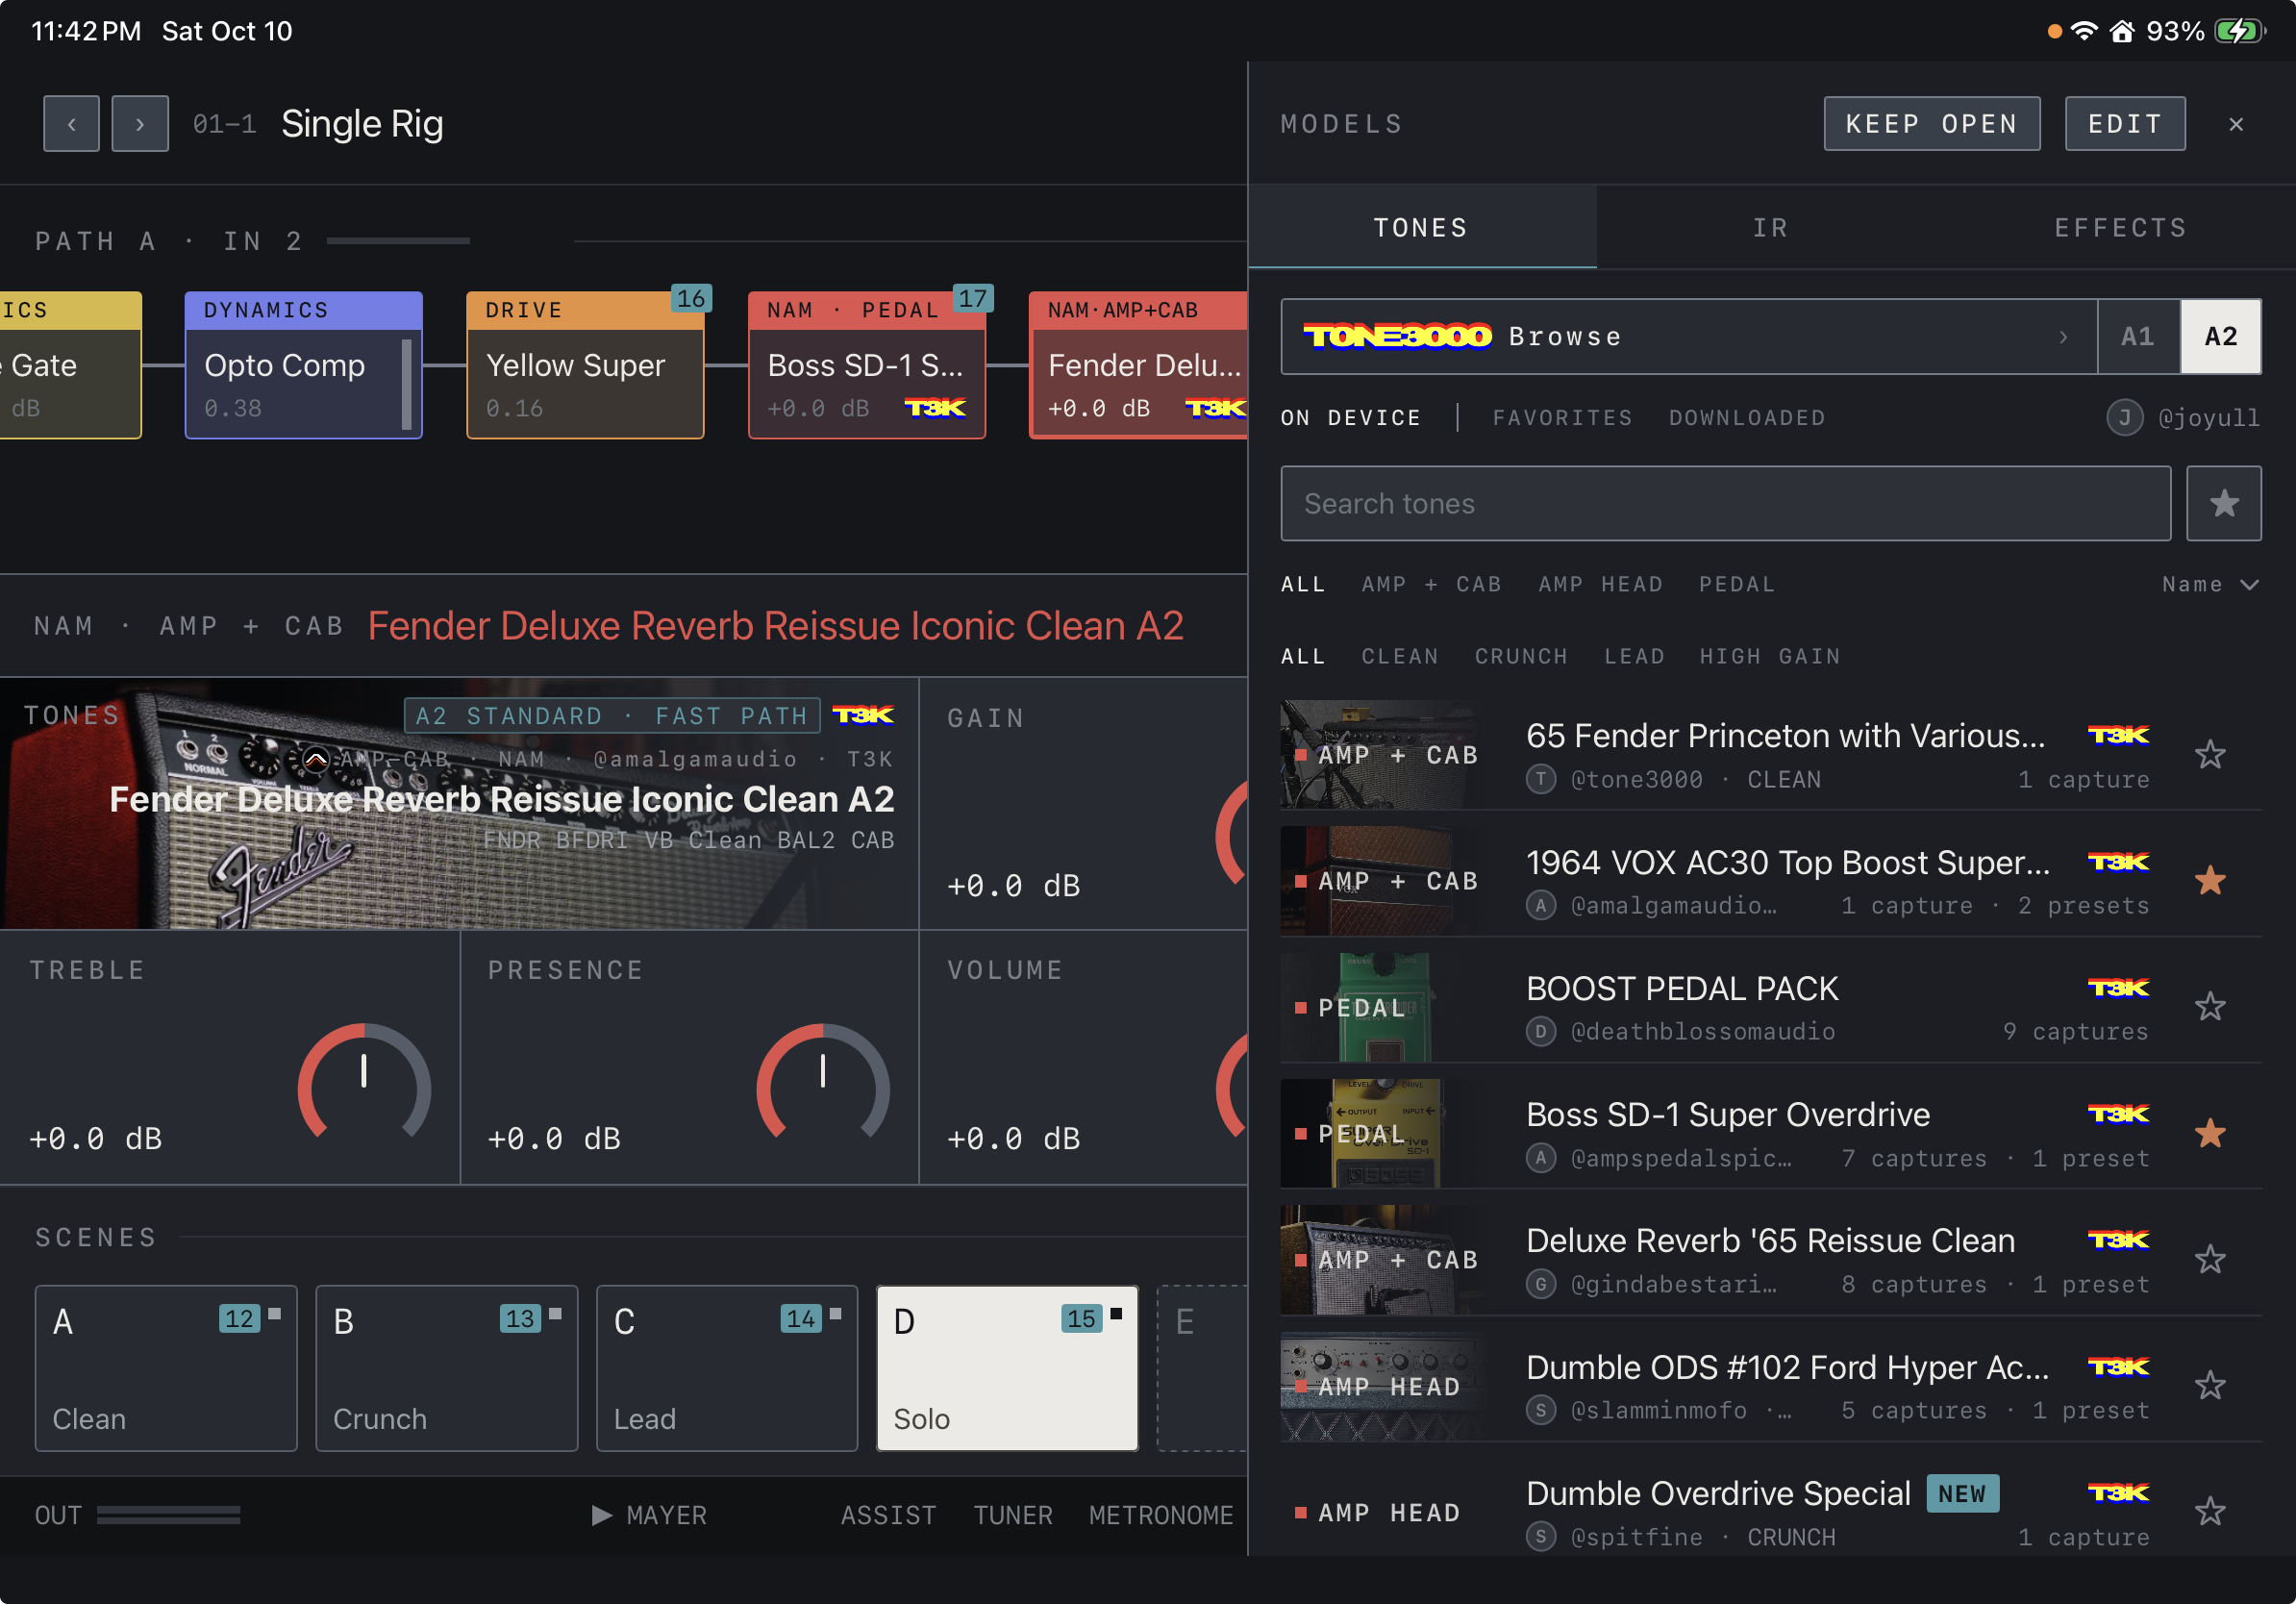The image size is (2296, 1604).
Task: Open the TONE3000 Browse link
Action: pos(1688,337)
